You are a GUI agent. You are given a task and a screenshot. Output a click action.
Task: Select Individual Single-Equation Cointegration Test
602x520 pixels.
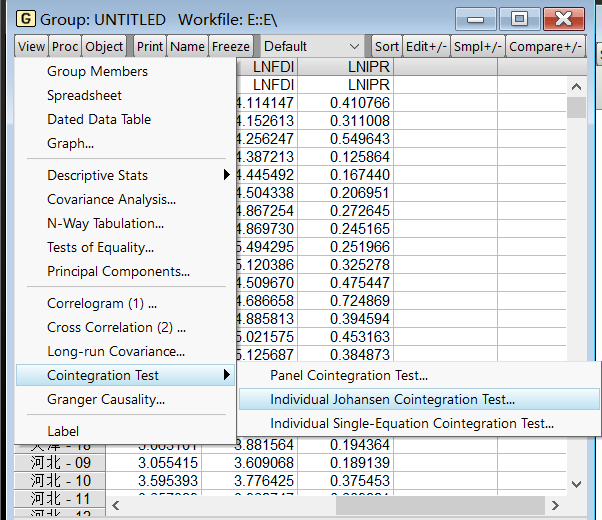tap(411, 423)
